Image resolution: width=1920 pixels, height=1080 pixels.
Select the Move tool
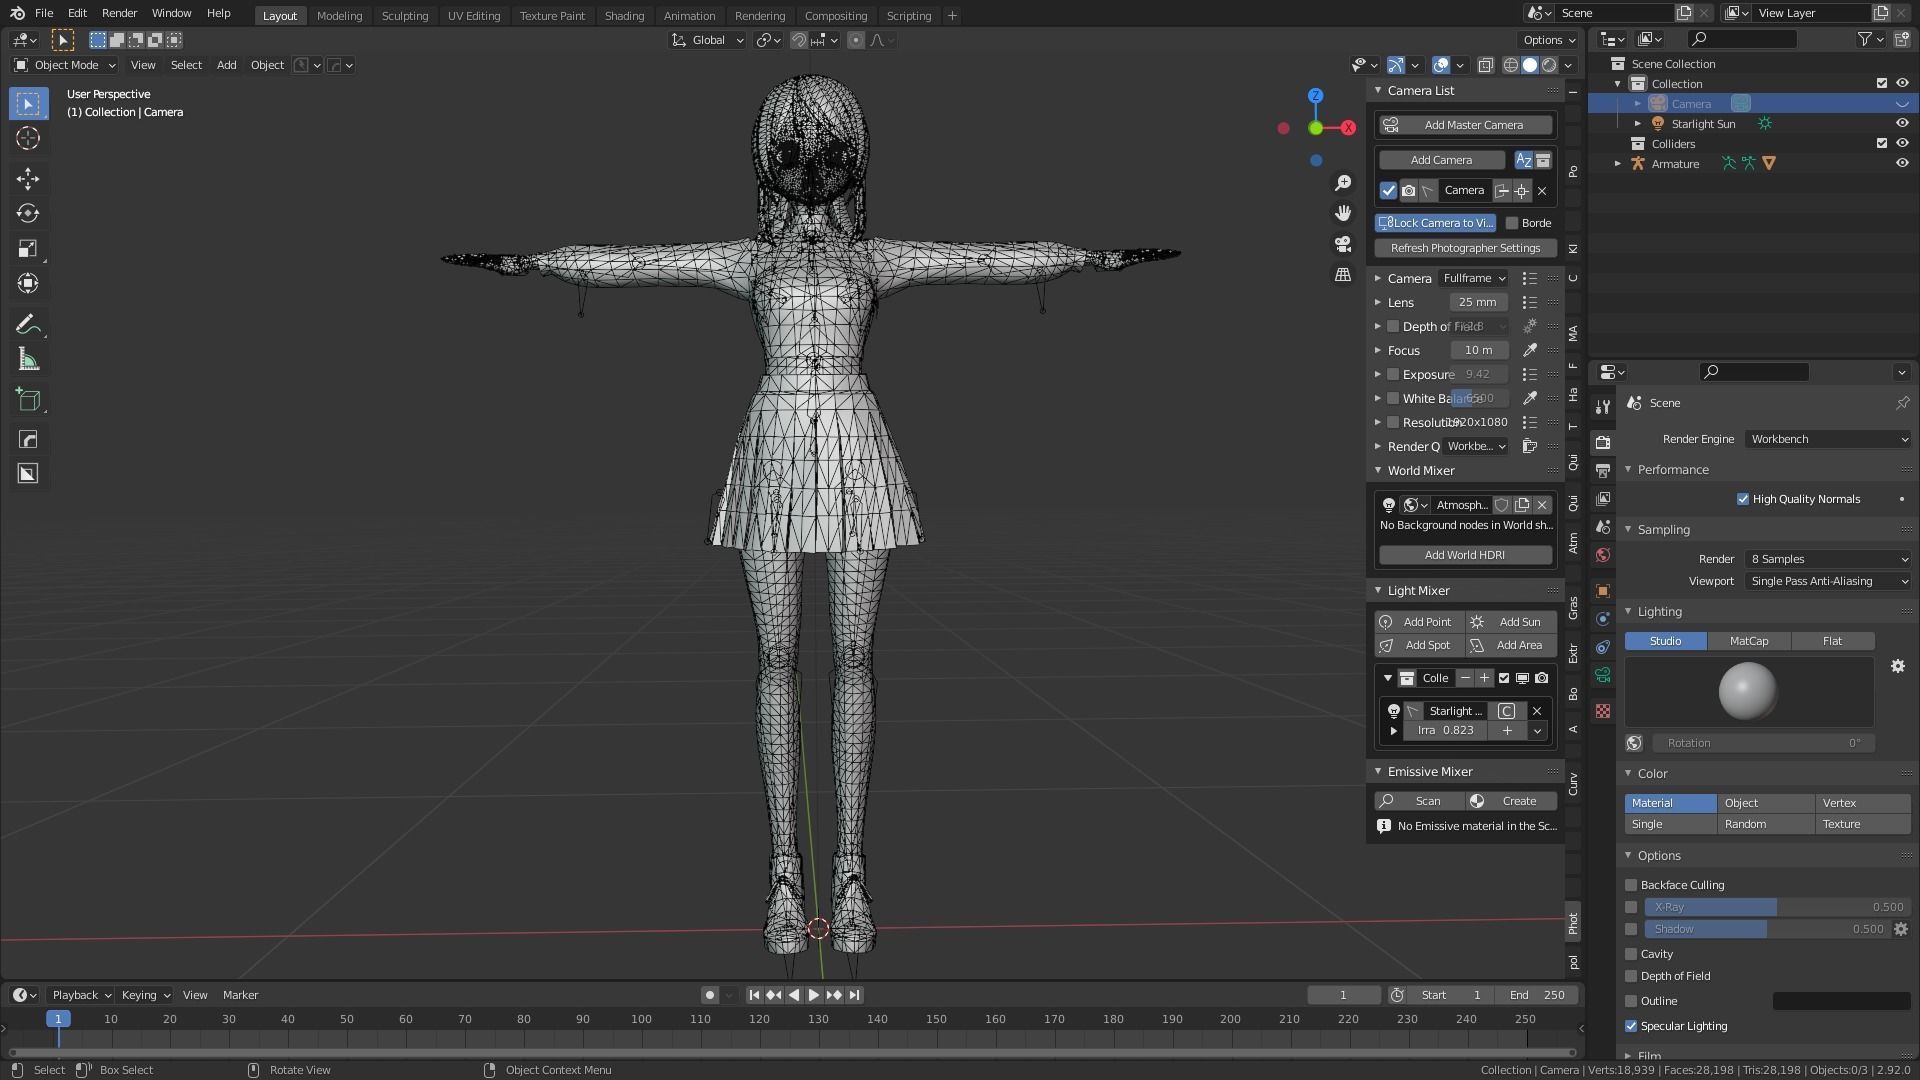[x=28, y=179]
